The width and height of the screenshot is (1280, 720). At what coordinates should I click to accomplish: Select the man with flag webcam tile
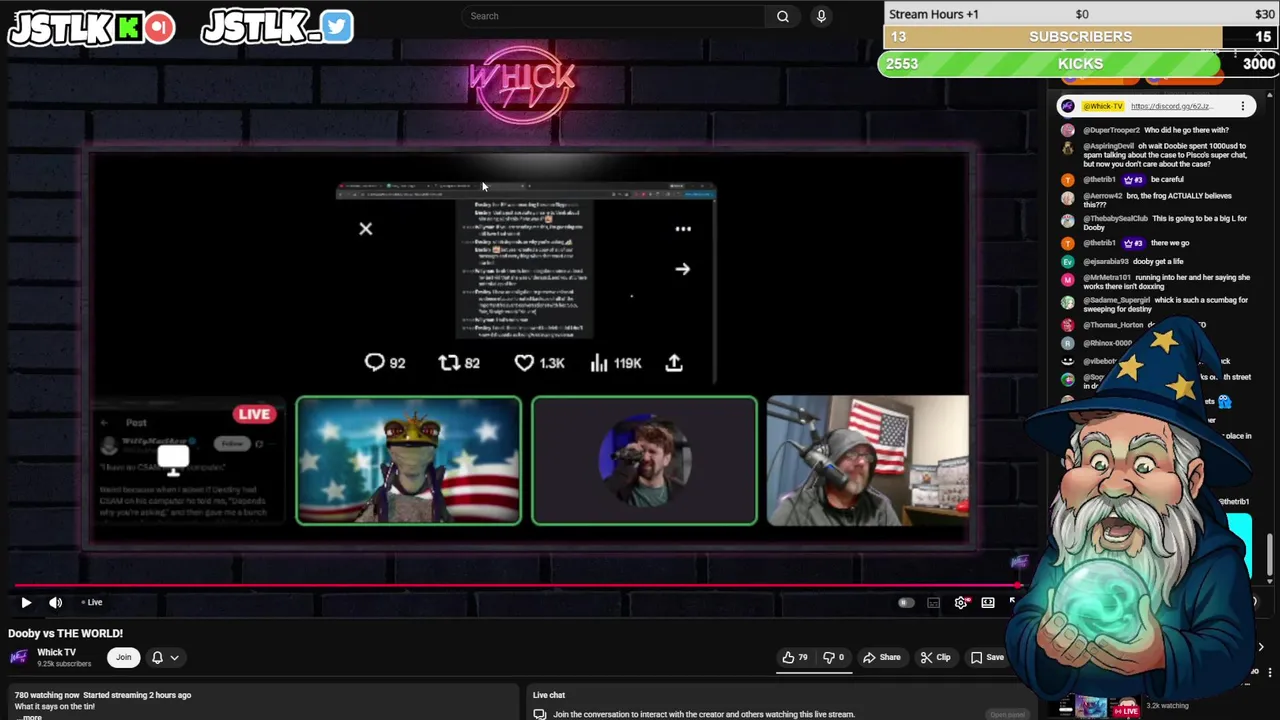[x=867, y=460]
